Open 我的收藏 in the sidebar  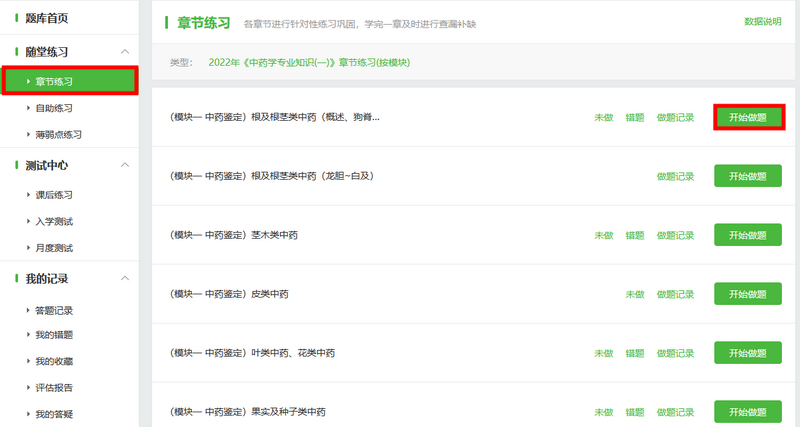53,361
